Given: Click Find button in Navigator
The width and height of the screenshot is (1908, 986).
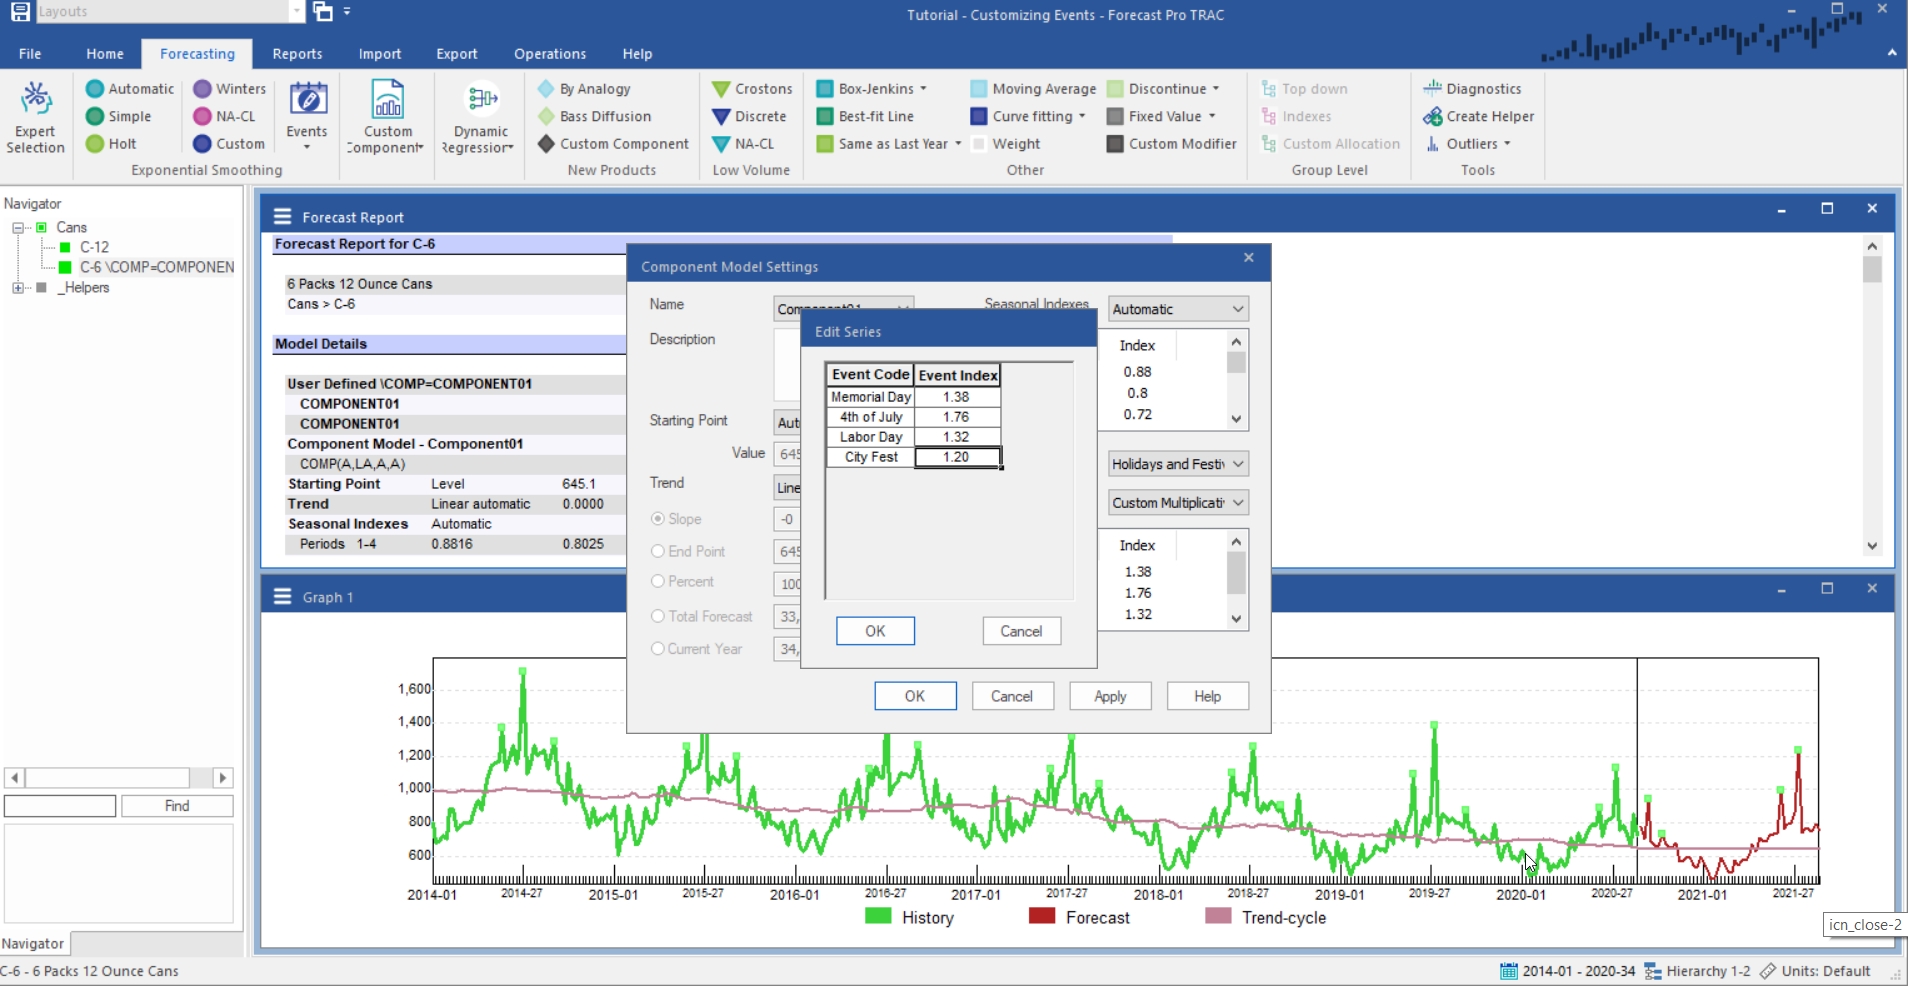Looking at the screenshot, I should click(x=177, y=806).
